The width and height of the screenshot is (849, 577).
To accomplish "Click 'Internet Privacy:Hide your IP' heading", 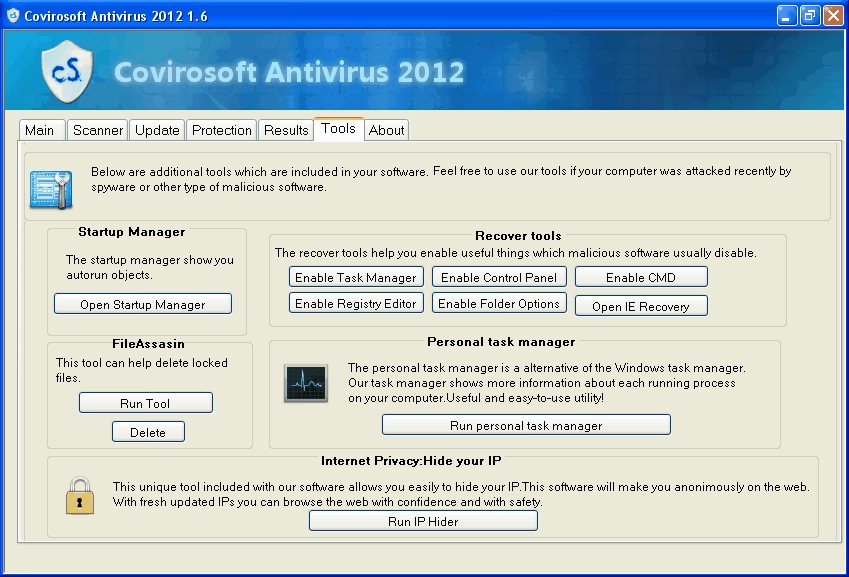I will point(411,461).
